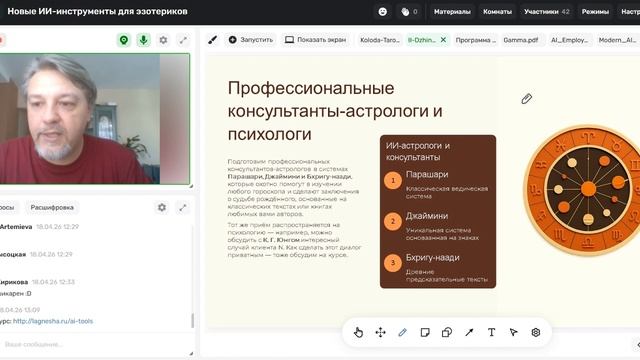The width and height of the screenshot is (640, 360).
Task: Select the hand pan tool
Action: [358, 333]
